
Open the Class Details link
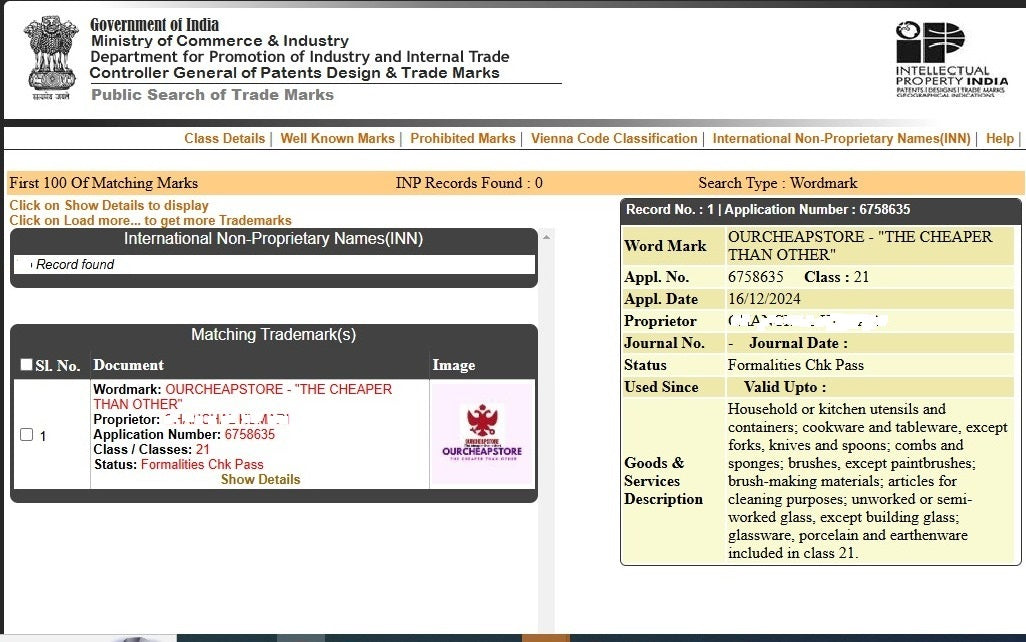224,139
